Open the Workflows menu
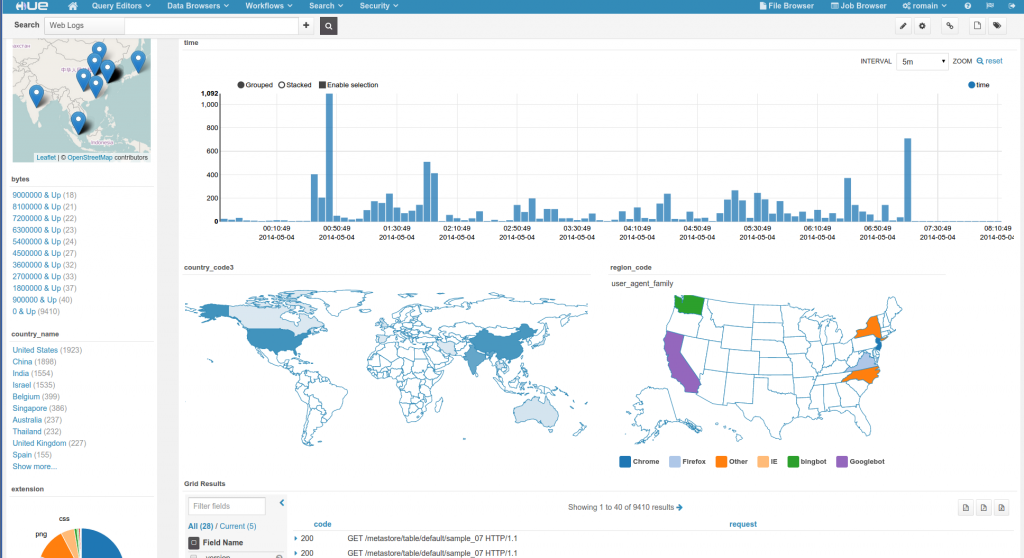This screenshot has width=1024, height=558. (268, 6)
